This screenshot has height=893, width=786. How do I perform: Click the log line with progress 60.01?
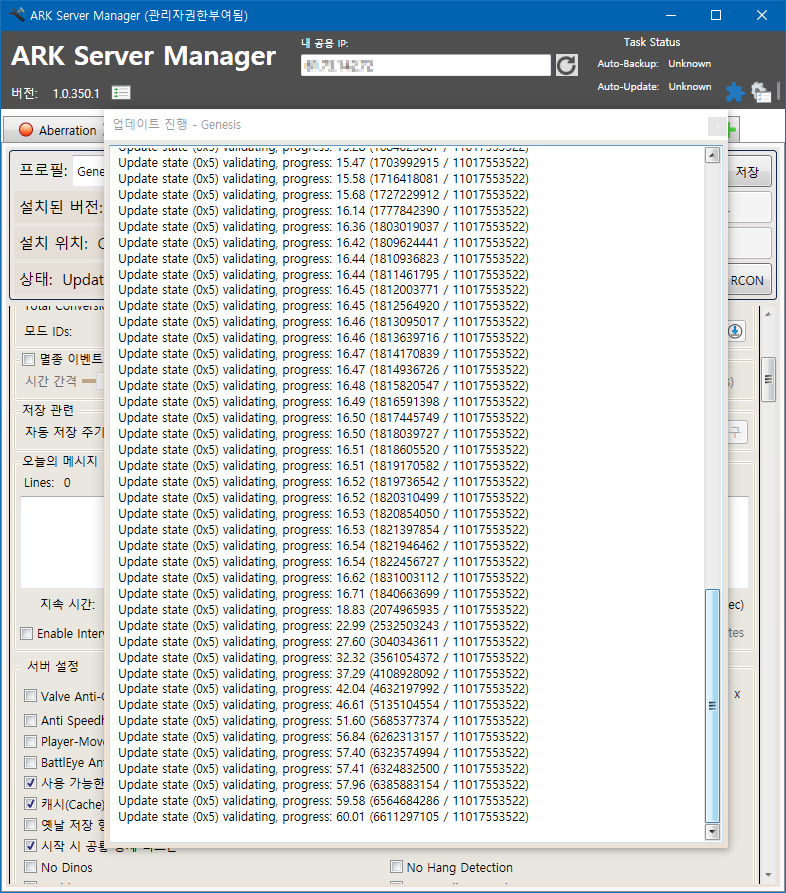[323, 817]
